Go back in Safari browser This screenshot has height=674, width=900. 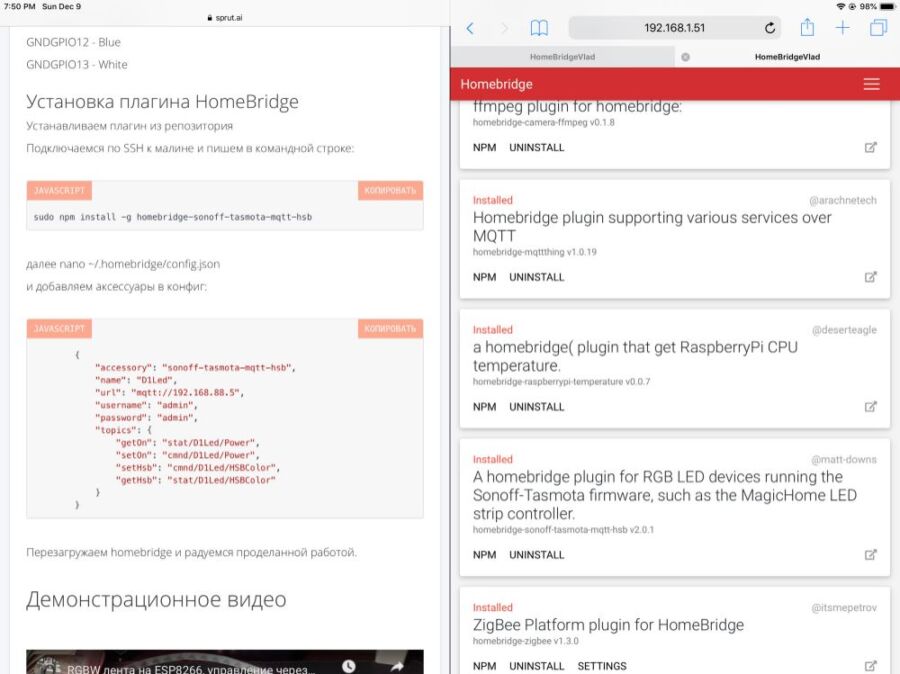(470, 28)
